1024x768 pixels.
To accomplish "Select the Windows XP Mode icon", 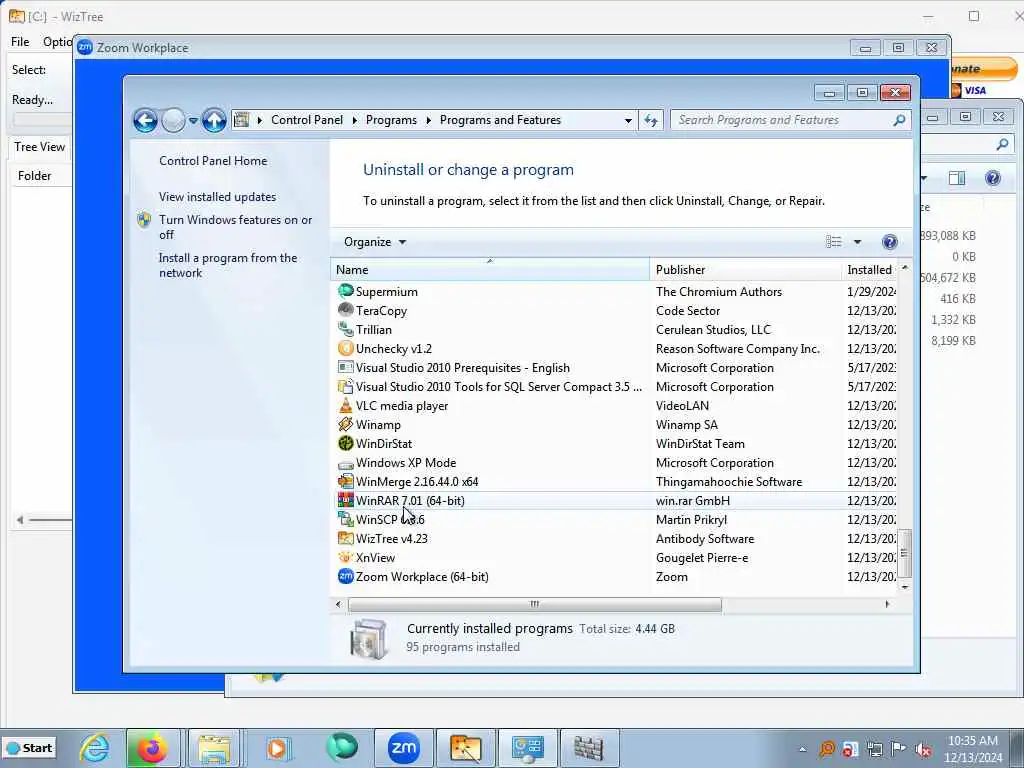I will pos(345,463).
